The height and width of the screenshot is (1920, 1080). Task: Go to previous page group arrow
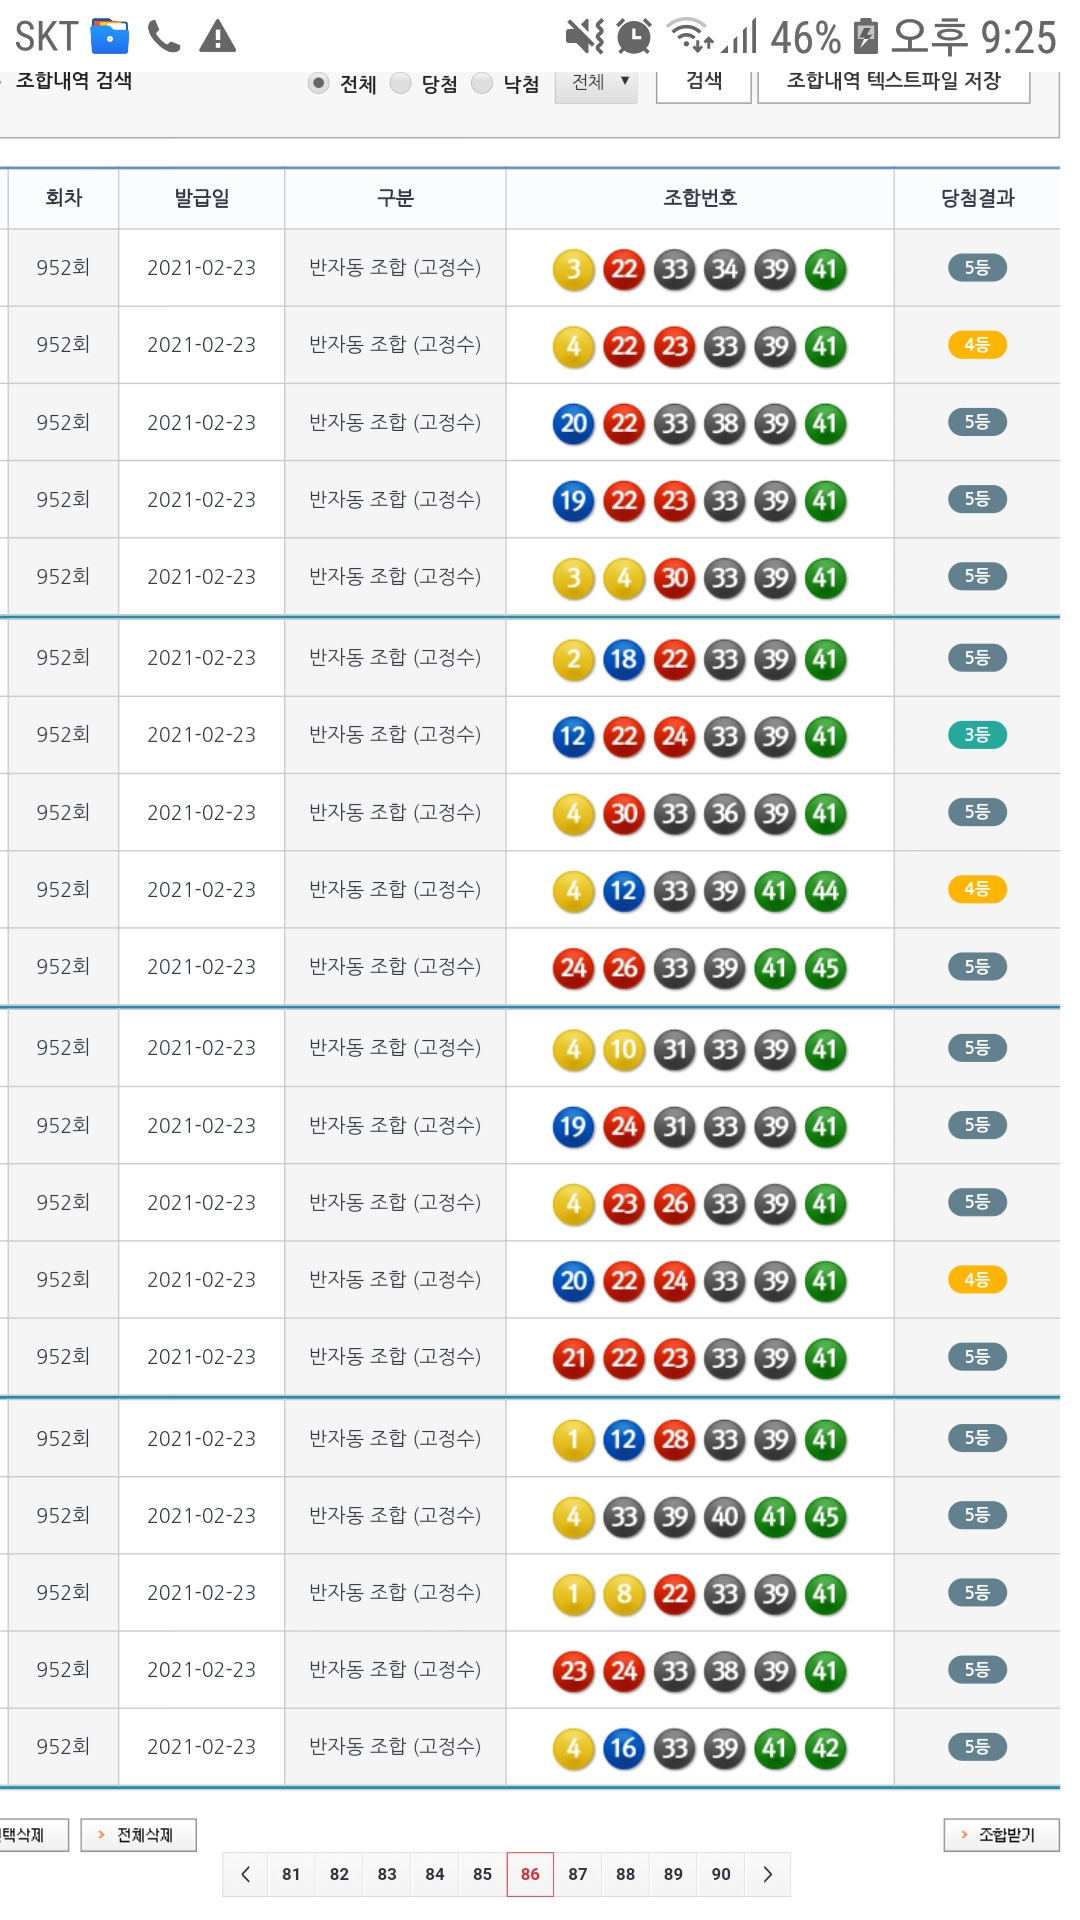click(245, 1874)
